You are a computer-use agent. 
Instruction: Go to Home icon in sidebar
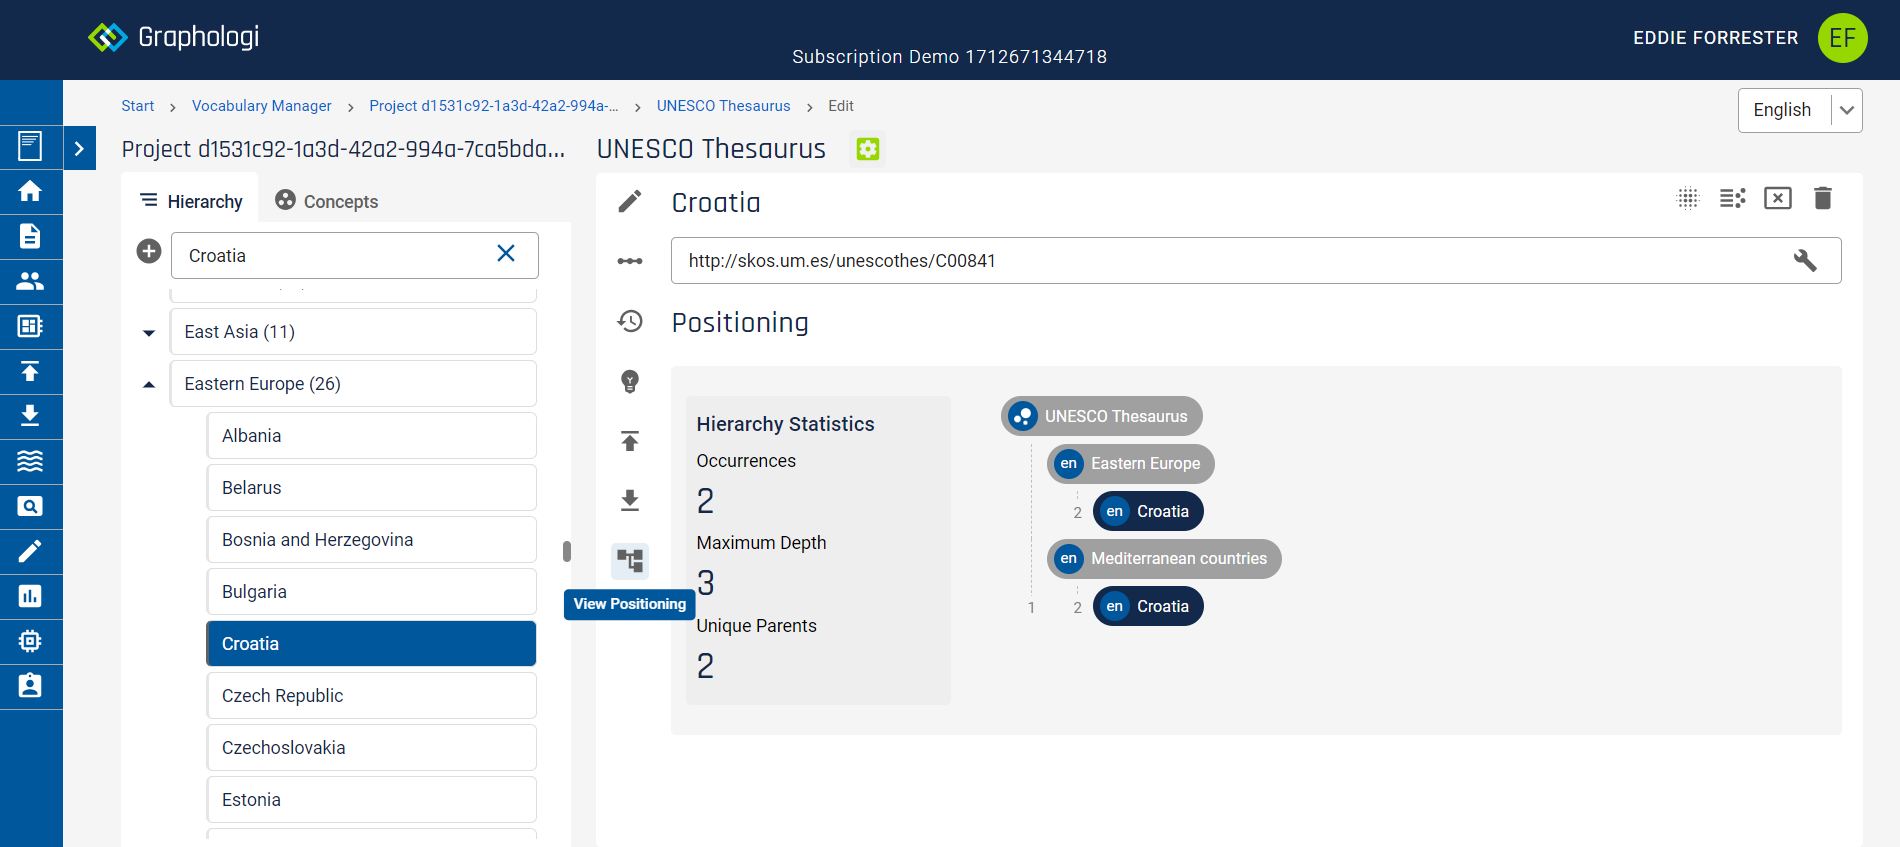click(30, 191)
